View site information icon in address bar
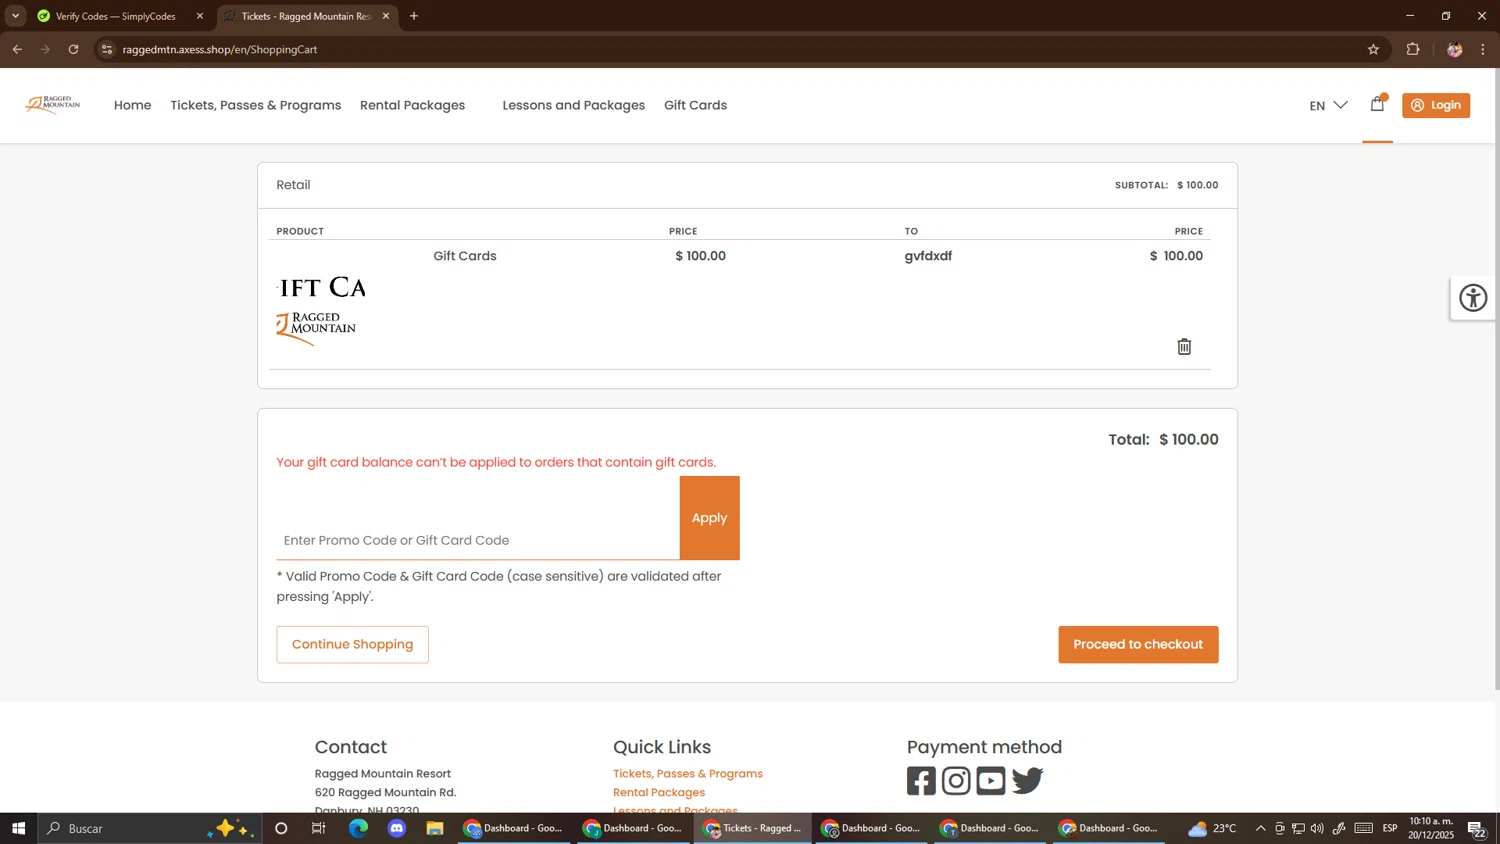Image resolution: width=1500 pixels, height=844 pixels. (107, 49)
